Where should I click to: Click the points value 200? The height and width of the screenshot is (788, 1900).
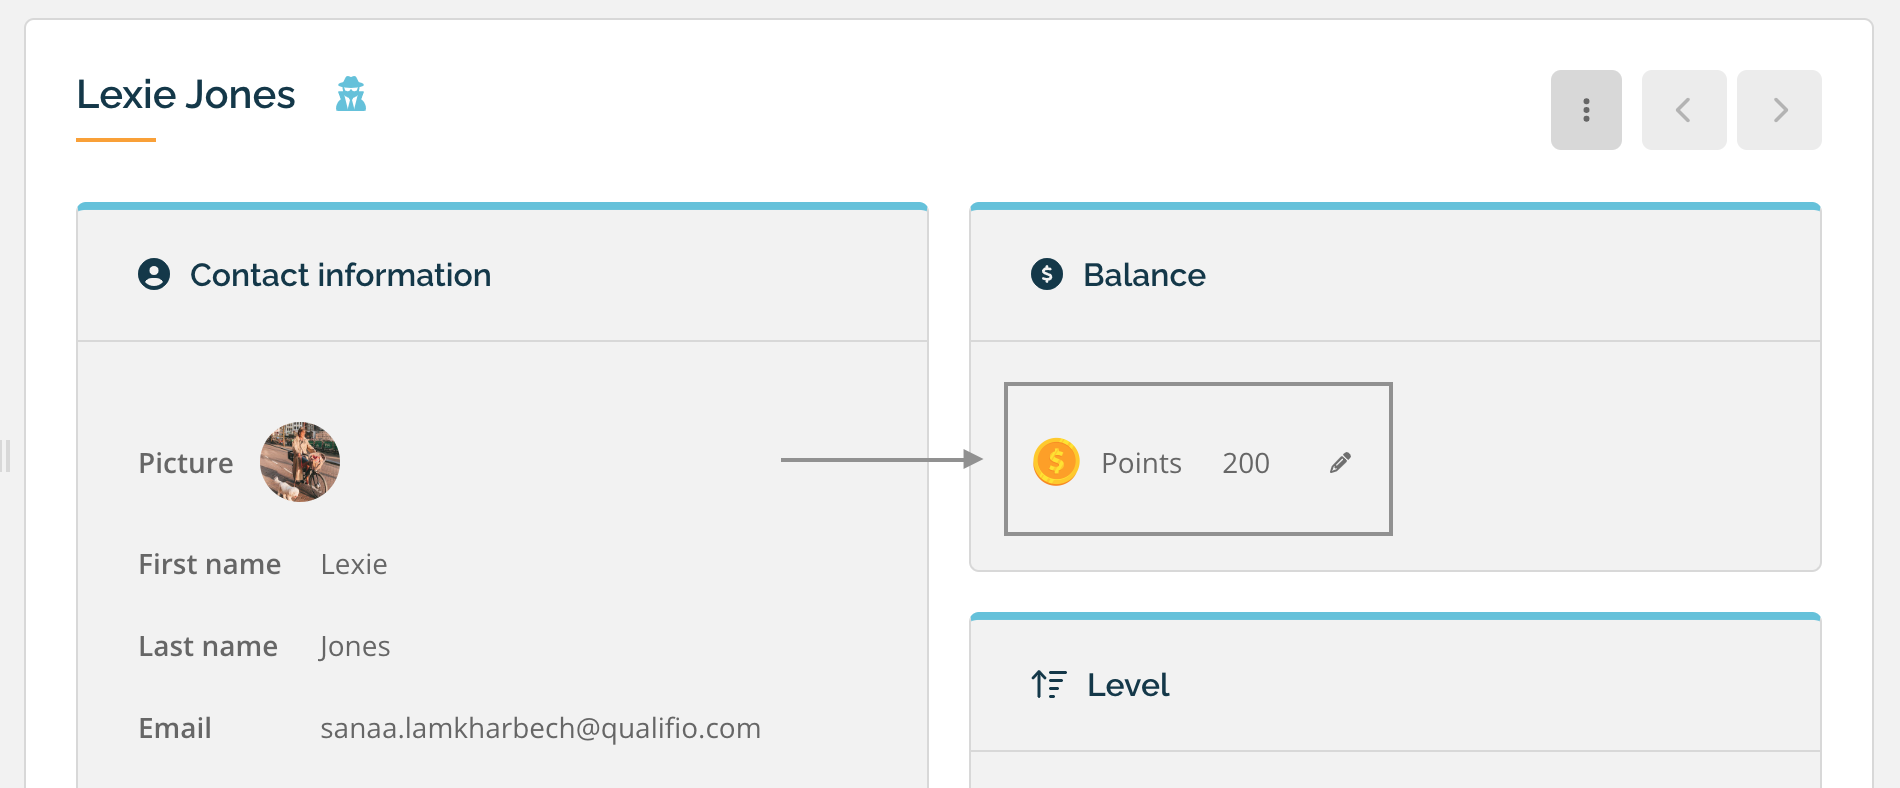1246,463
